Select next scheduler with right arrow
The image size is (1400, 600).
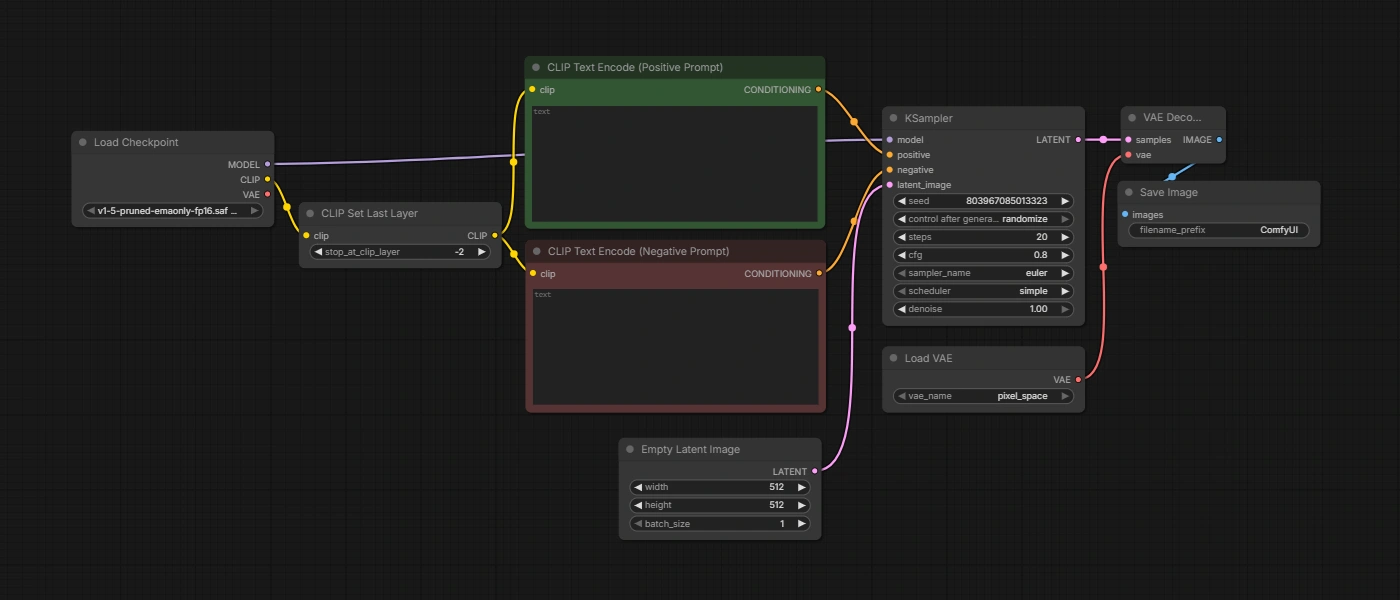pyautogui.click(x=1065, y=291)
